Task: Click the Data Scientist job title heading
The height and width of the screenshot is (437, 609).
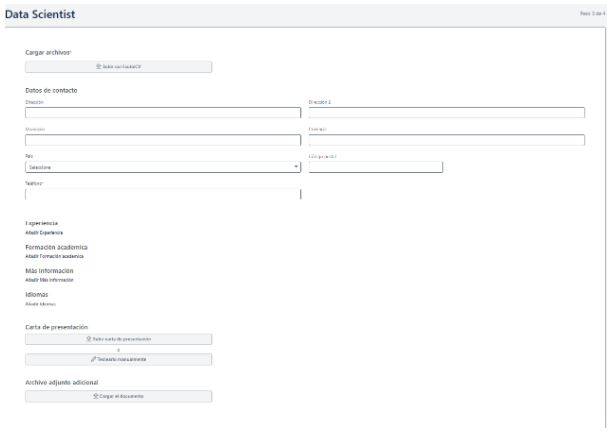Action: pyautogui.click(x=39, y=14)
